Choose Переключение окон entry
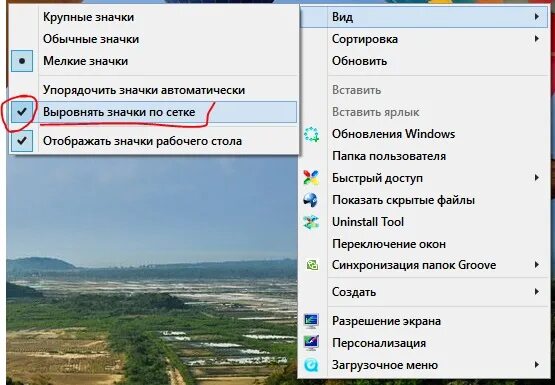Screen dimensions: 555x385 [x=425, y=244]
